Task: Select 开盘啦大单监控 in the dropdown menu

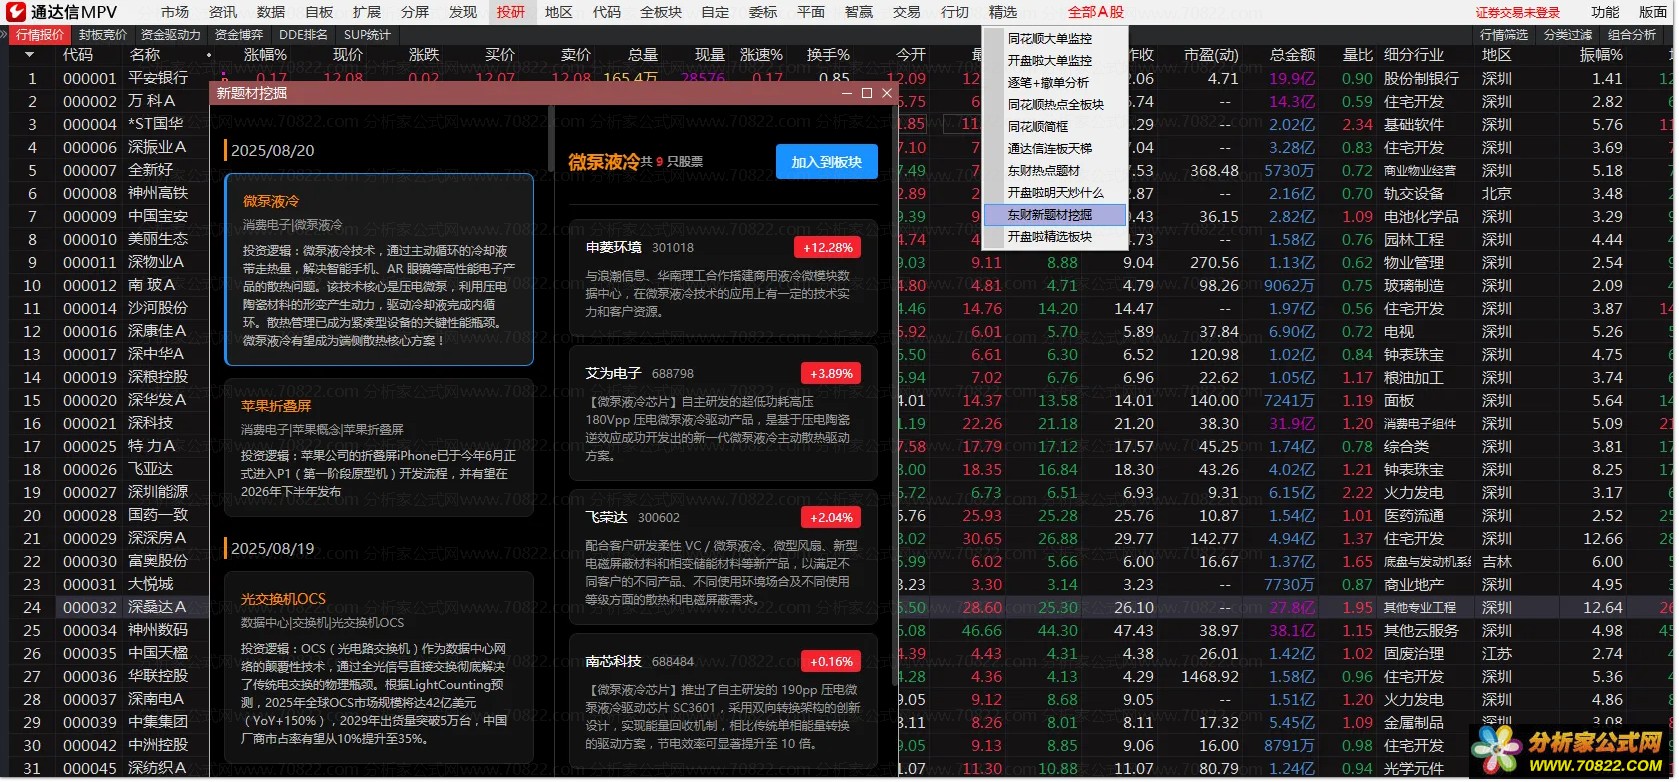Action: [x=1055, y=60]
